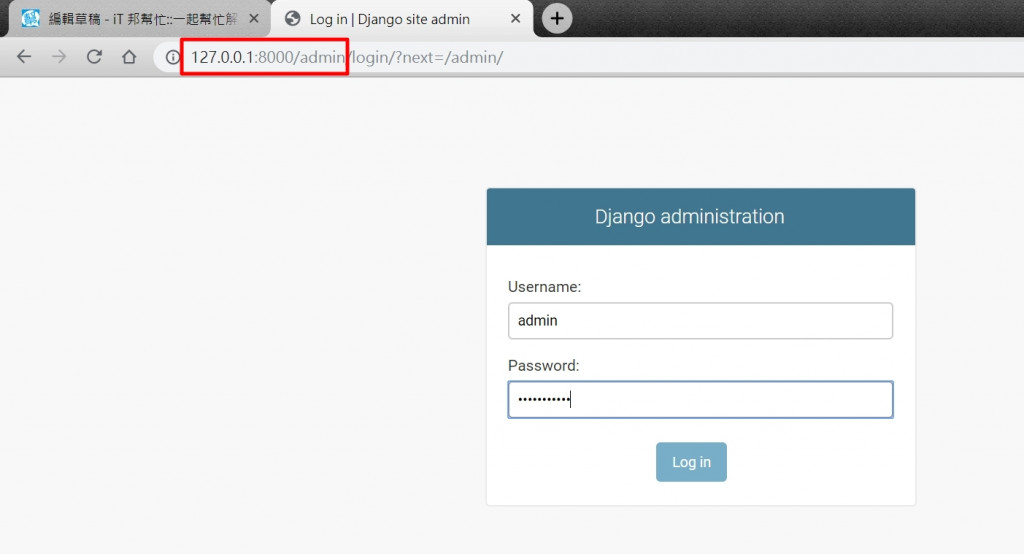Click the browser forward arrow
Viewport: 1024px width, 554px height.
point(59,57)
